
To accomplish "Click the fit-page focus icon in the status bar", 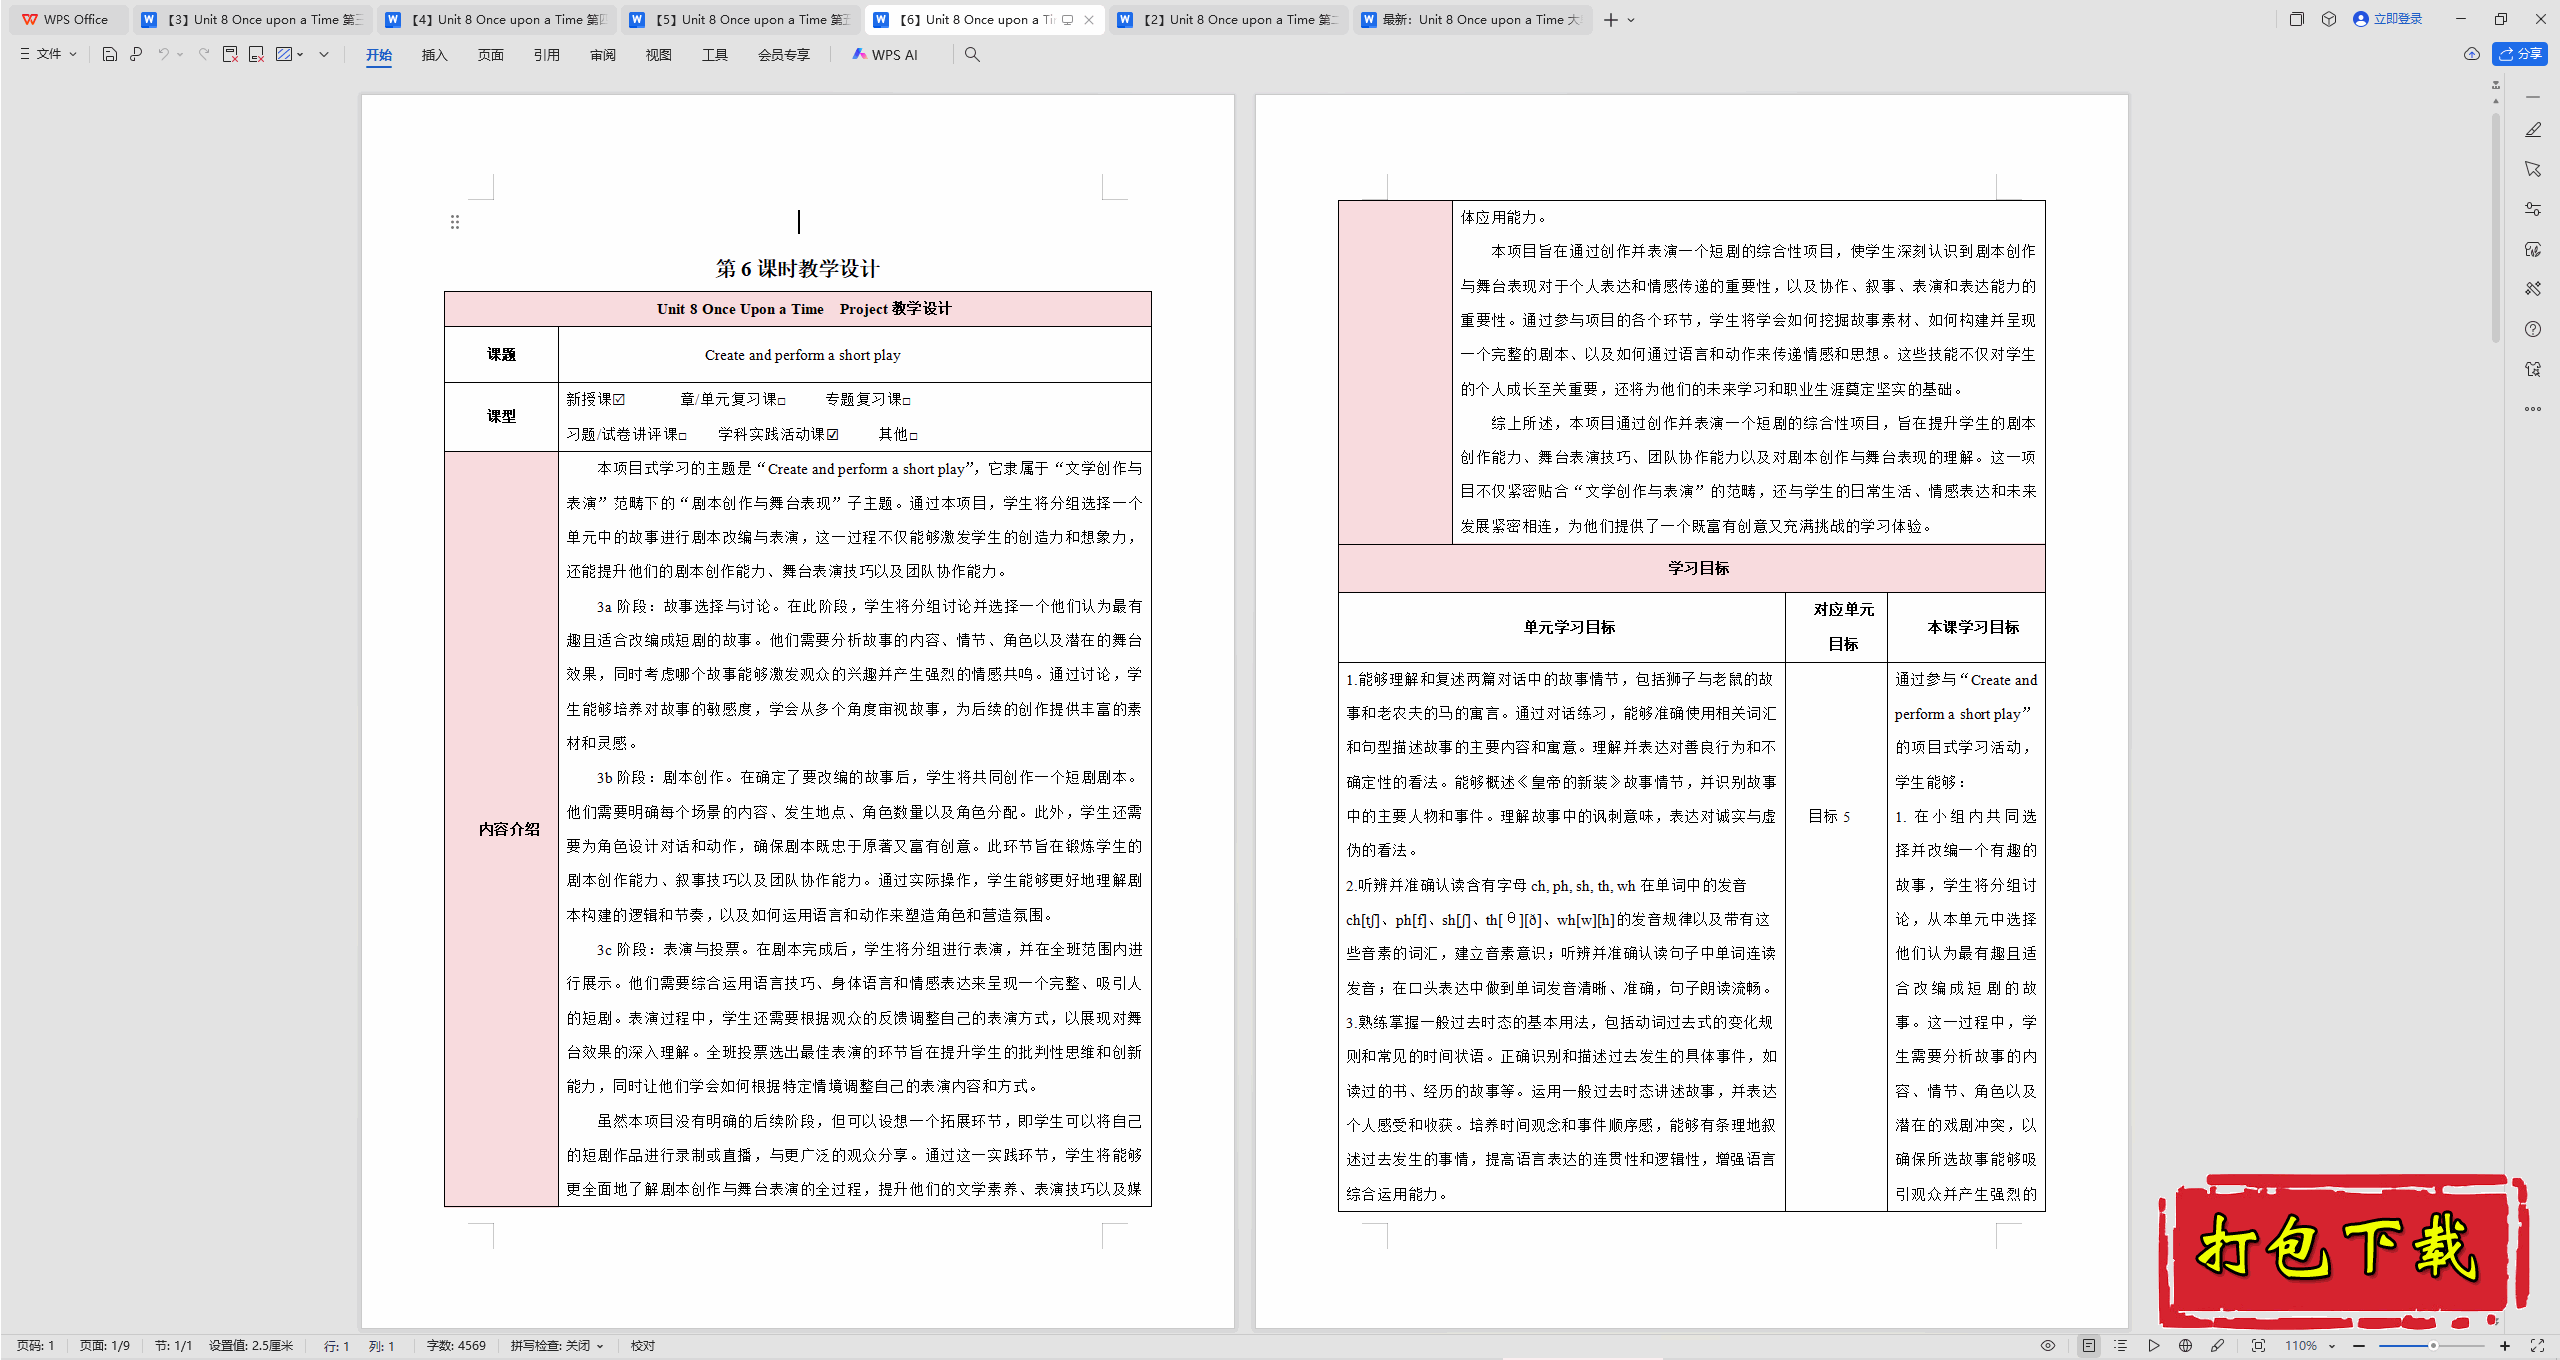I will (x=2258, y=1346).
